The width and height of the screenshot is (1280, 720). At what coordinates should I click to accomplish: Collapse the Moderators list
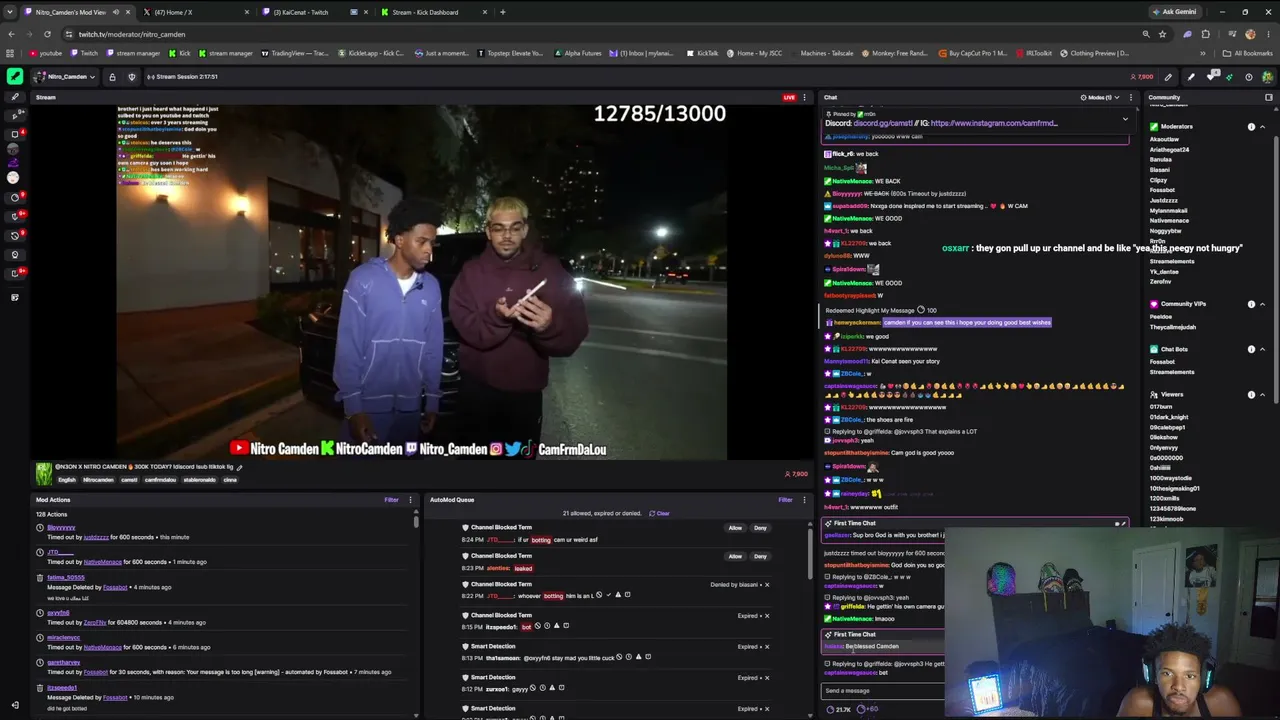coord(1263,127)
